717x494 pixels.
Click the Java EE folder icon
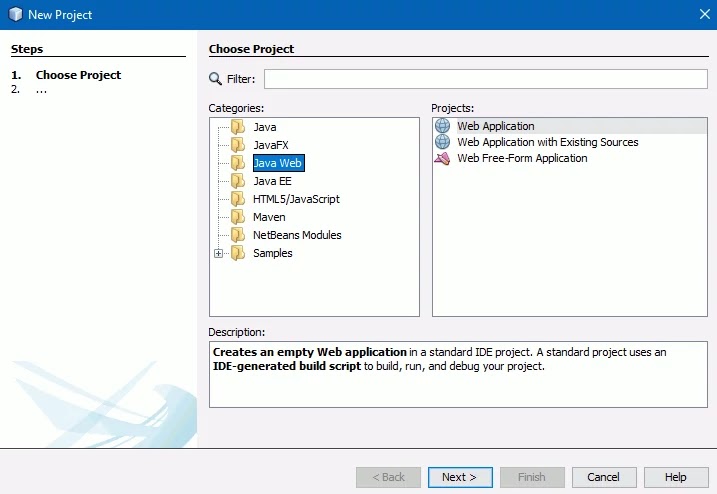[x=238, y=181]
